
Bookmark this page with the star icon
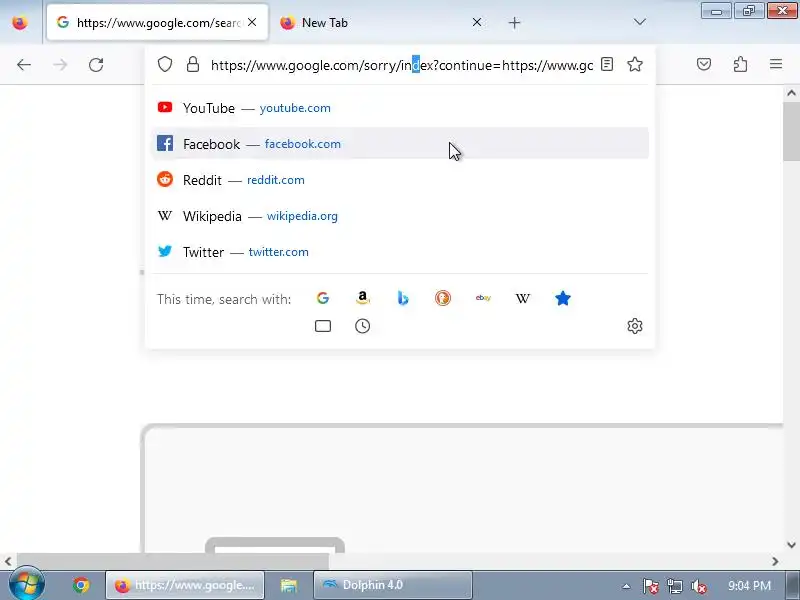pyautogui.click(x=635, y=64)
